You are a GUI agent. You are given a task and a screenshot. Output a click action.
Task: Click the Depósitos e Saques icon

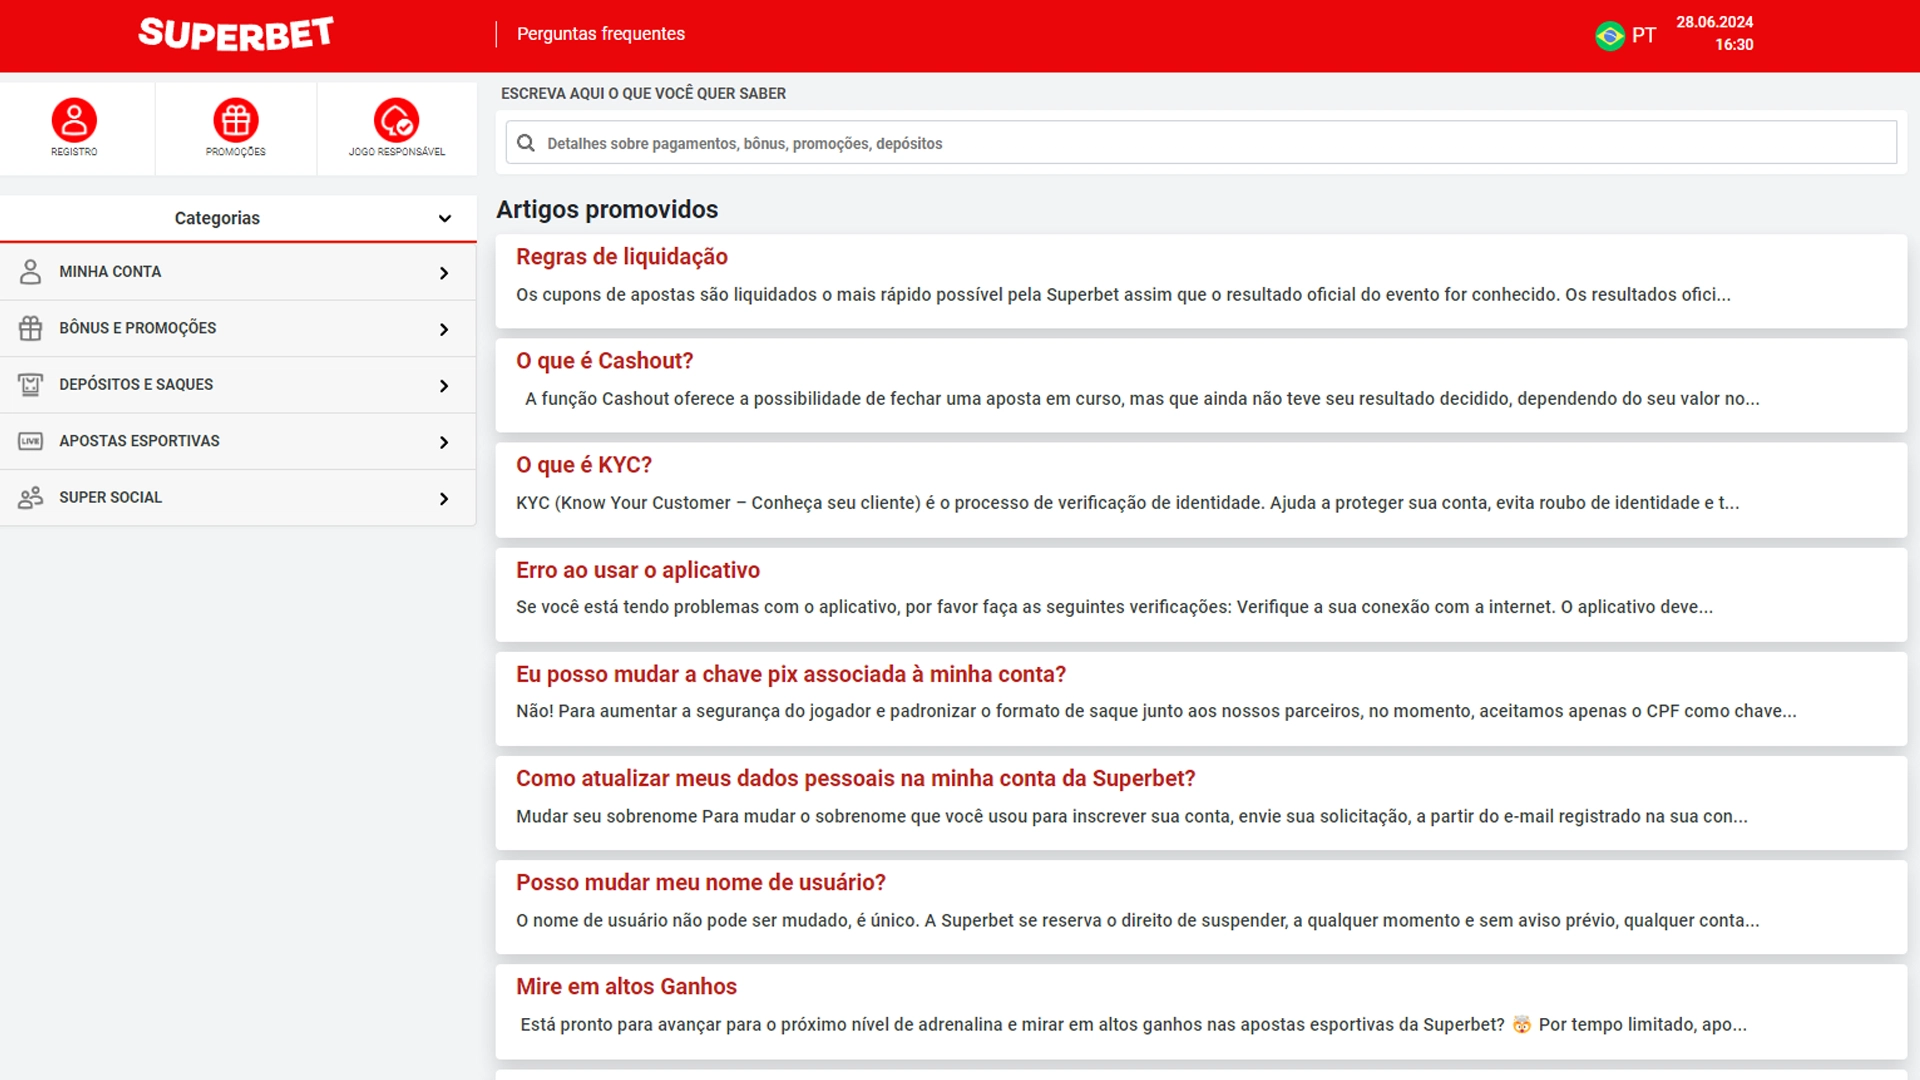[31, 385]
